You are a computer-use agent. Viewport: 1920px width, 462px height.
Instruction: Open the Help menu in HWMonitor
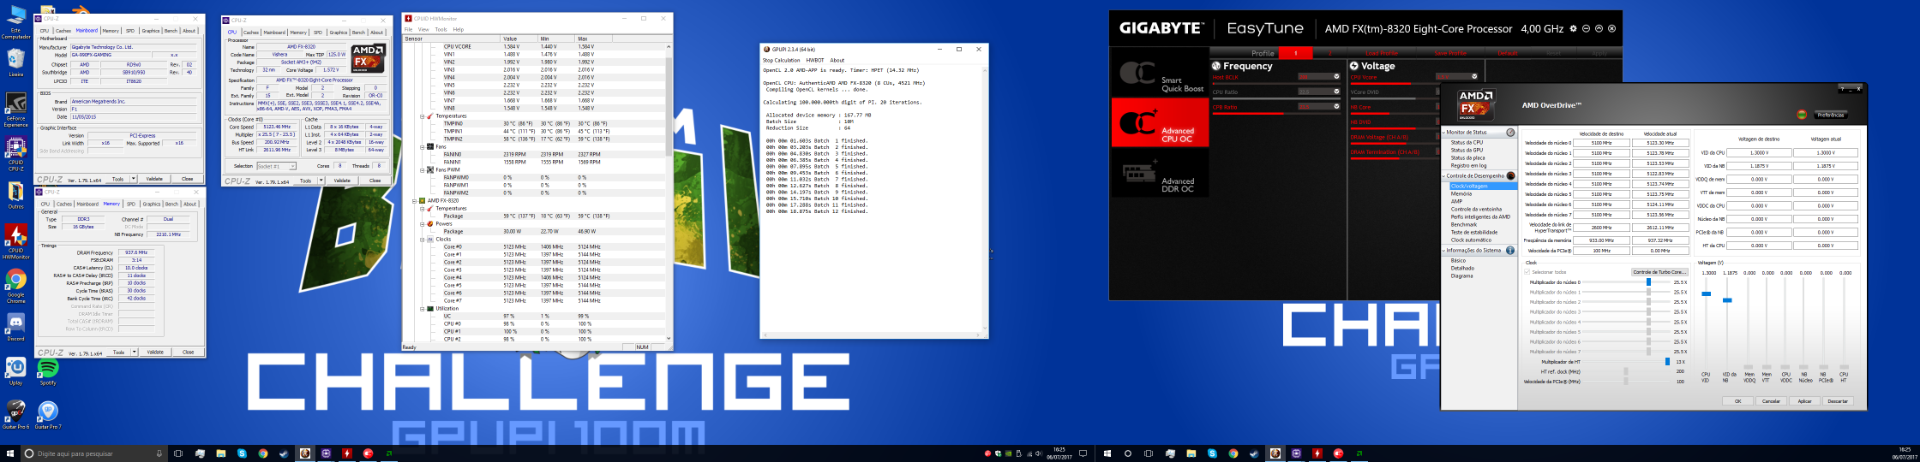coord(458,29)
